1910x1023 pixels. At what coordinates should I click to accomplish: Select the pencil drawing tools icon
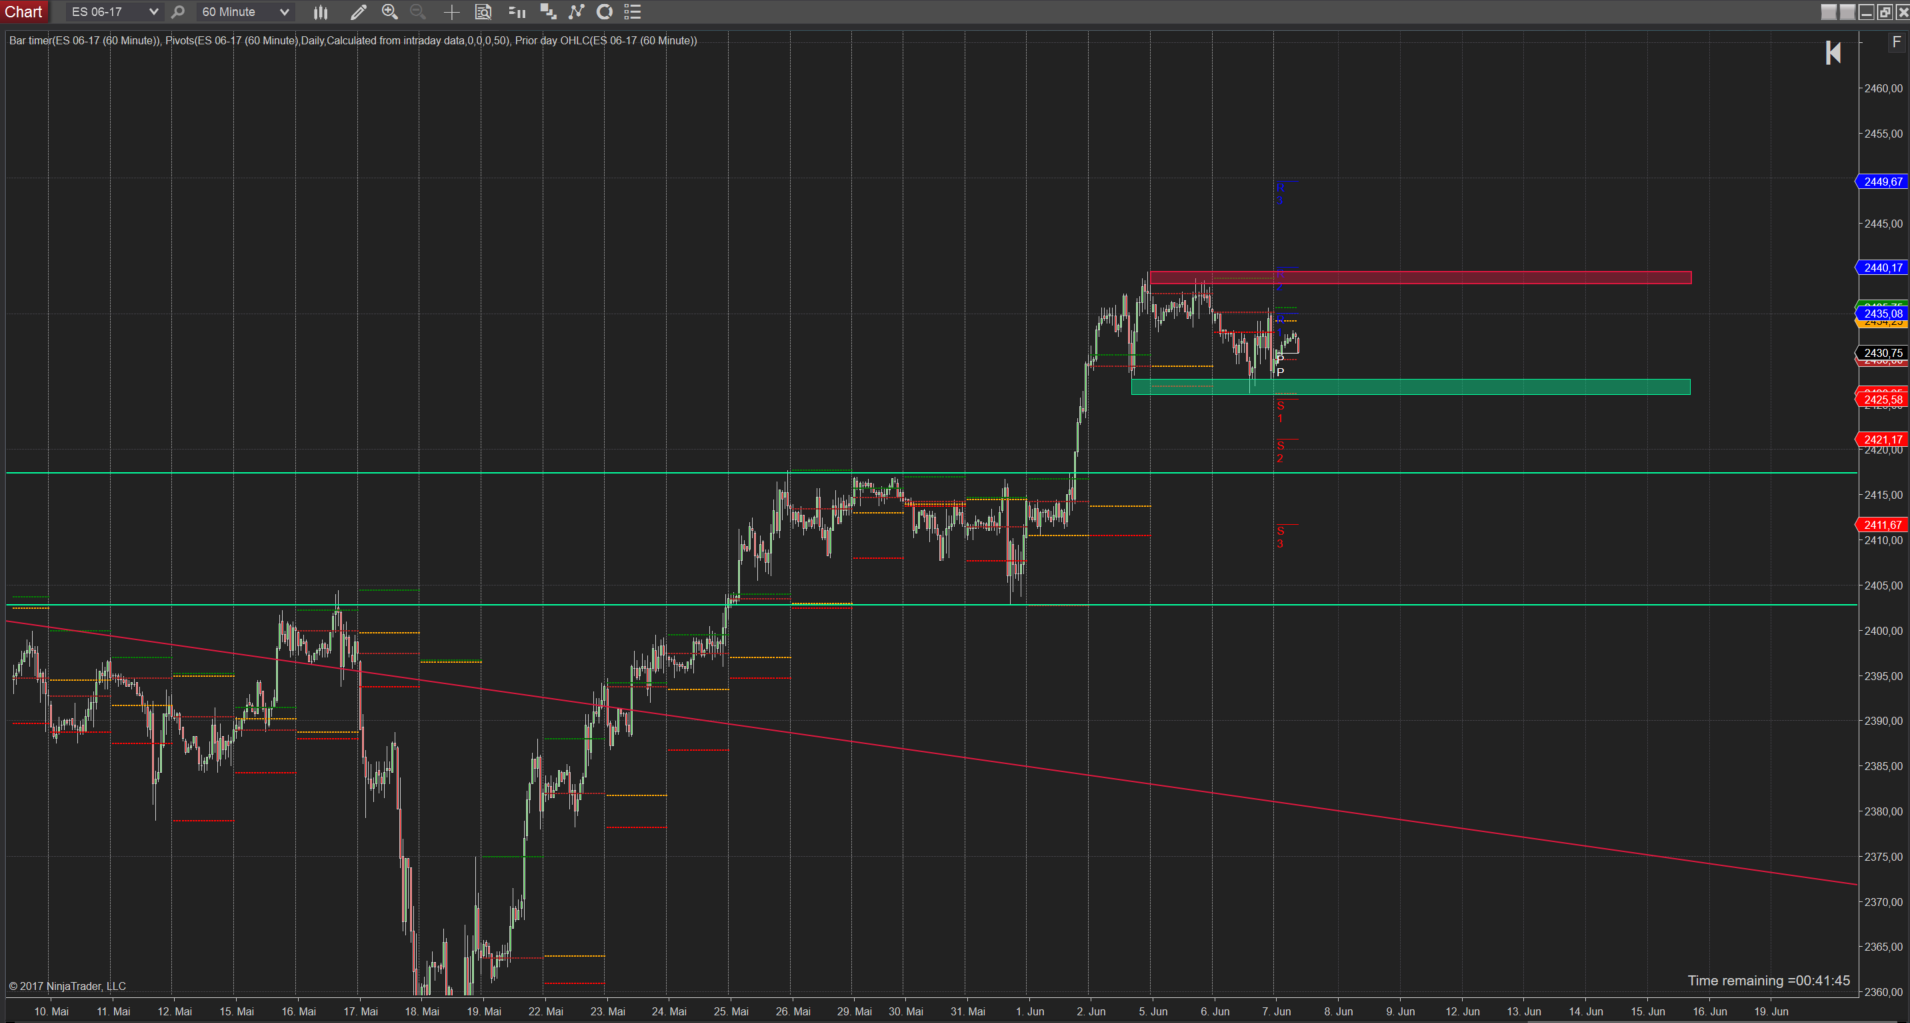pos(358,12)
